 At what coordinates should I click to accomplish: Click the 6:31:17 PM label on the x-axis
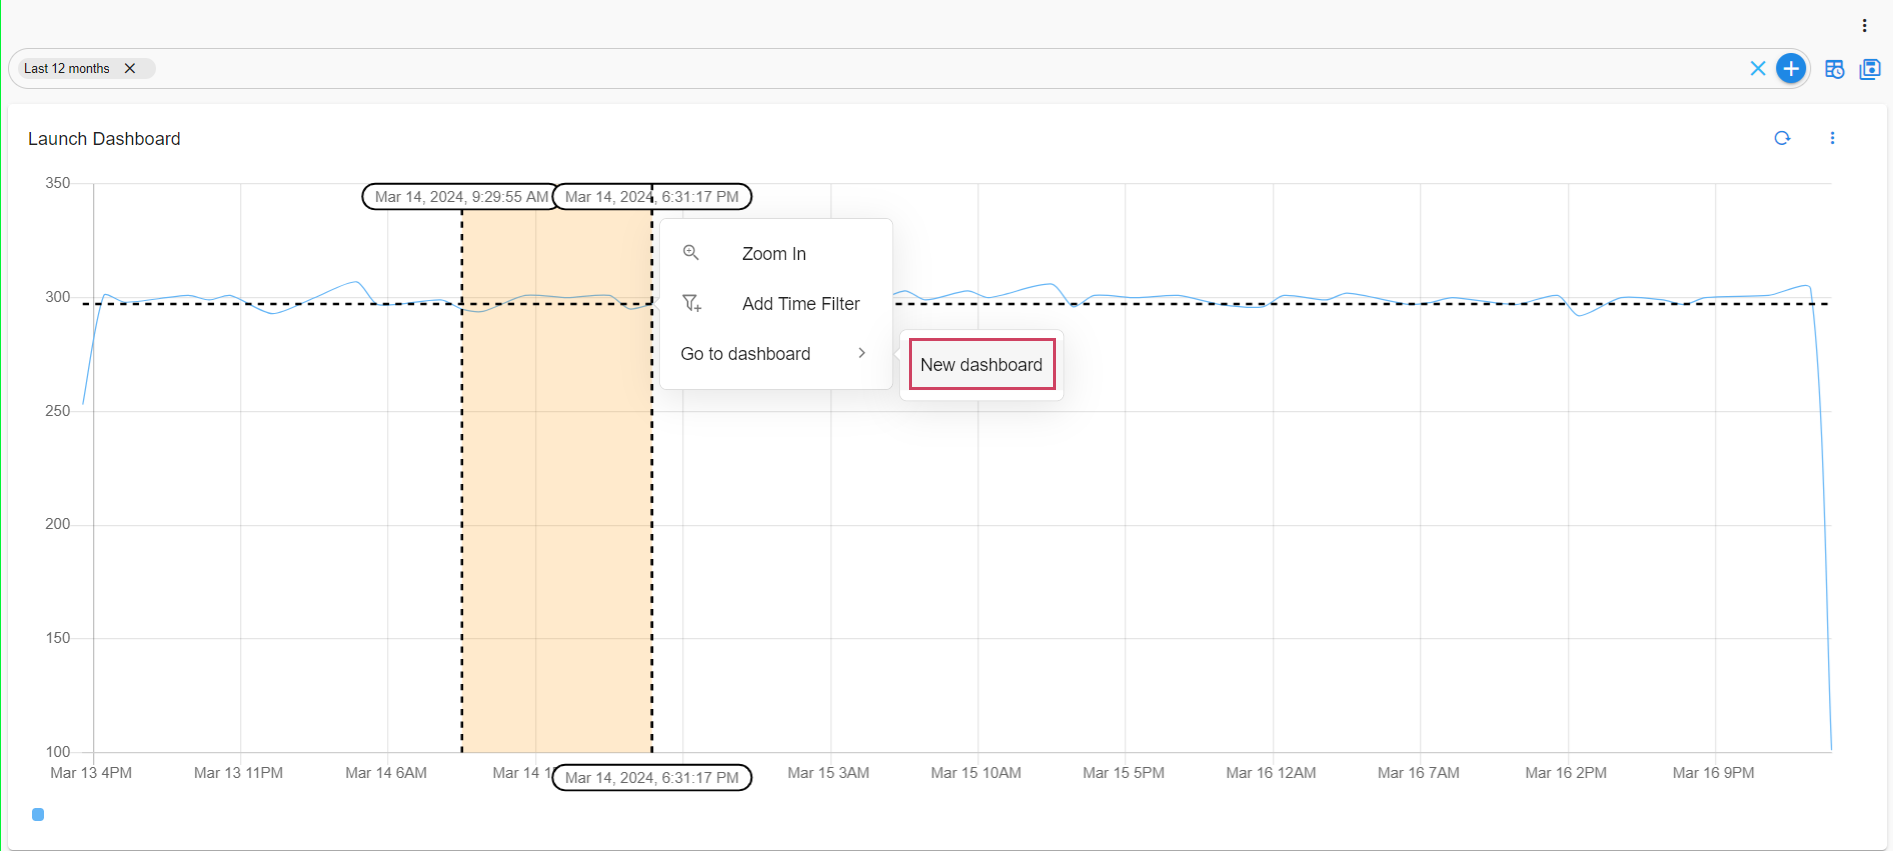[652, 778]
